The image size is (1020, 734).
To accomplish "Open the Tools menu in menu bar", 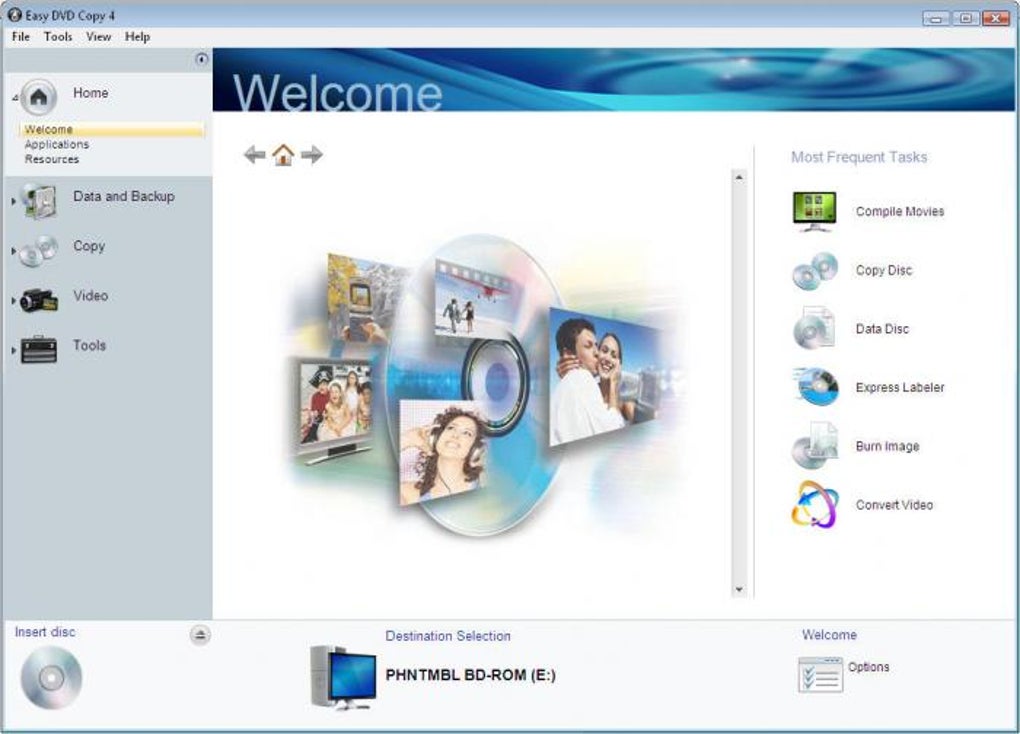I will coord(58,36).
